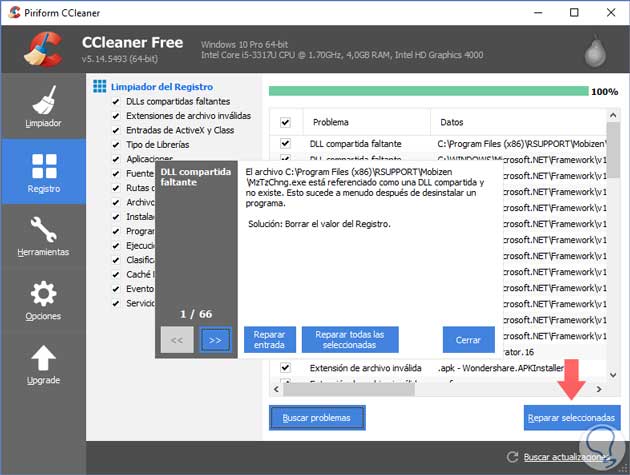The height and width of the screenshot is (475, 630).
Task: Click the refresh icon beside Buscar actualizaciones
Action: [512, 457]
